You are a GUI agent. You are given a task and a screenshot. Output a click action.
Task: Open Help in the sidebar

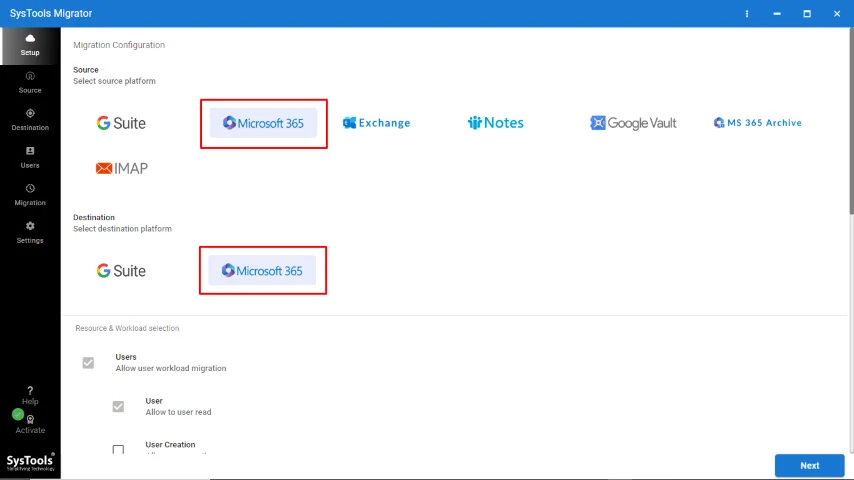coord(30,396)
